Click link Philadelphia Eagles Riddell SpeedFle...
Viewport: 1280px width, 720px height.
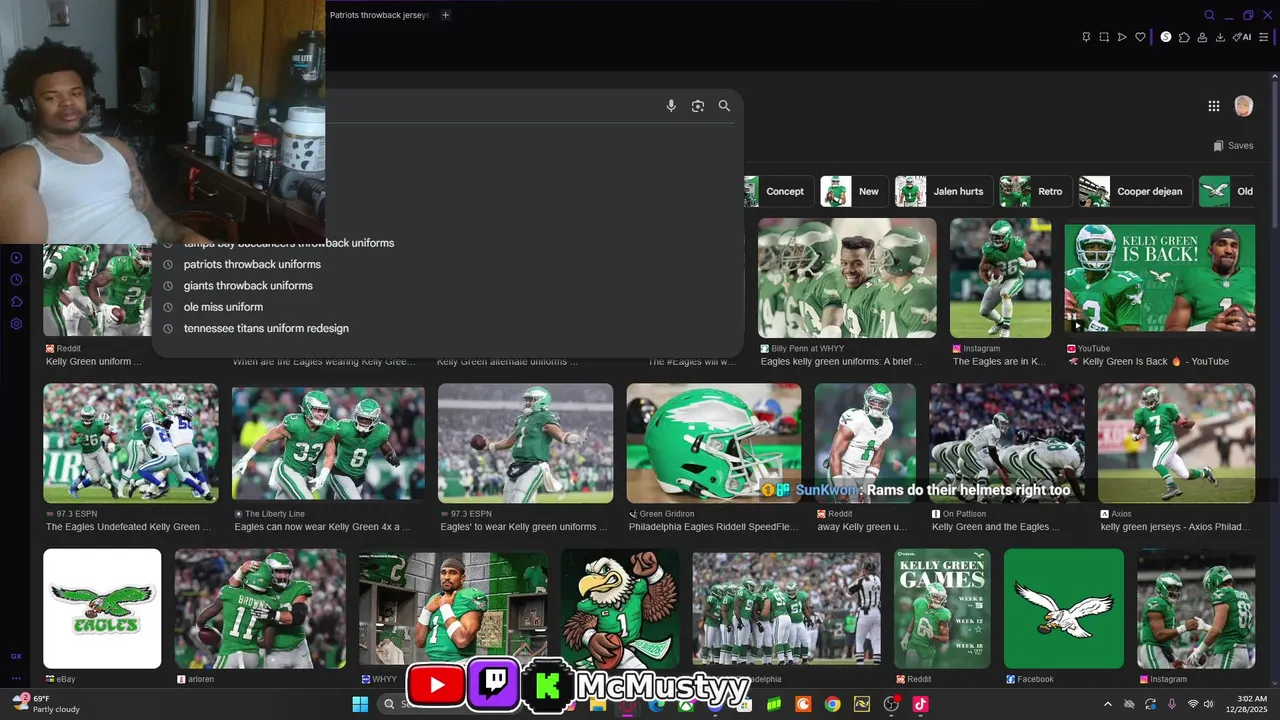click(x=713, y=527)
